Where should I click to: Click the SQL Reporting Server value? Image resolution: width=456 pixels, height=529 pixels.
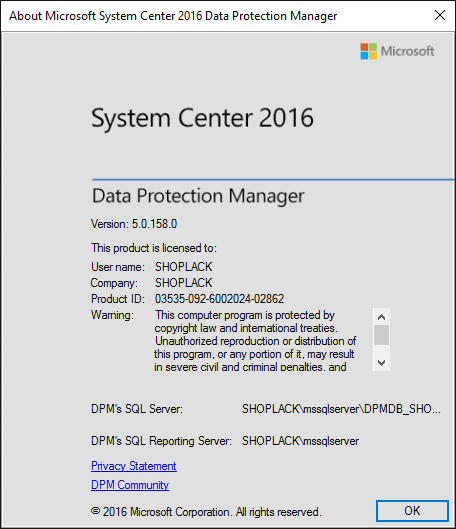(301, 441)
